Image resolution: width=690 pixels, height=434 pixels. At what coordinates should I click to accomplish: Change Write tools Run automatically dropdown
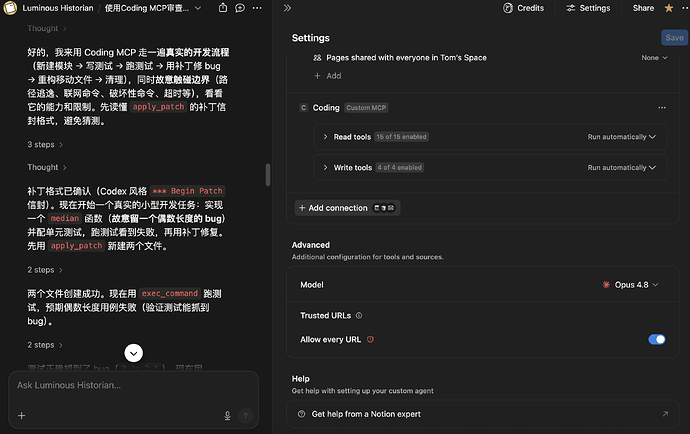click(x=621, y=168)
